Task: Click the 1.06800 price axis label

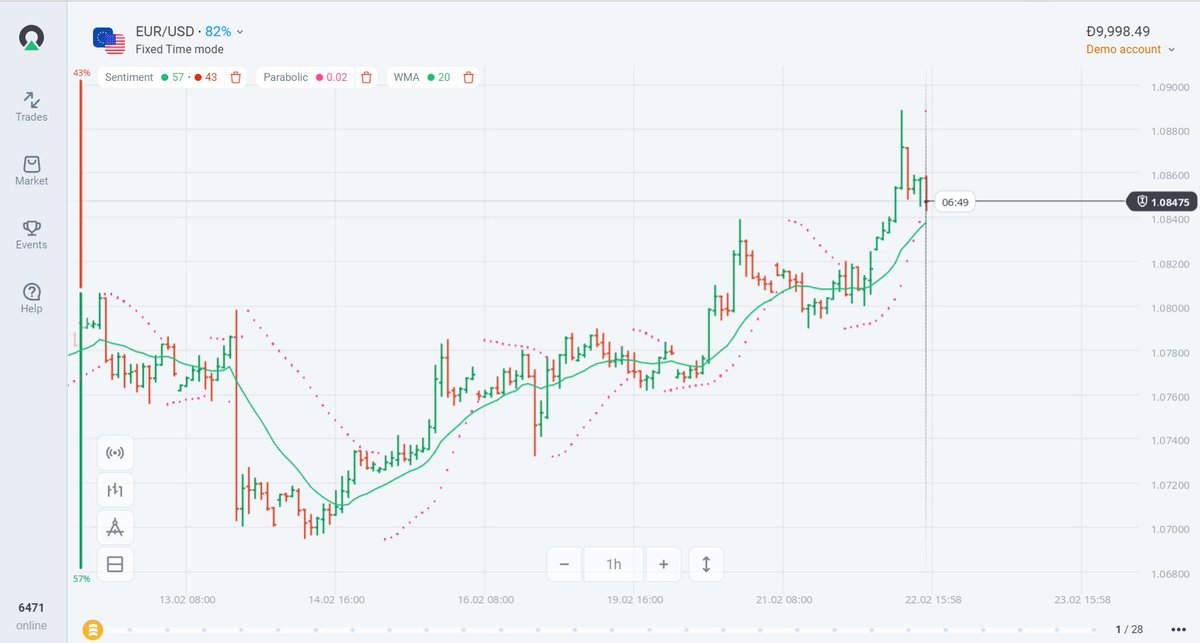Action: pyautogui.click(x=1169, y=574)
